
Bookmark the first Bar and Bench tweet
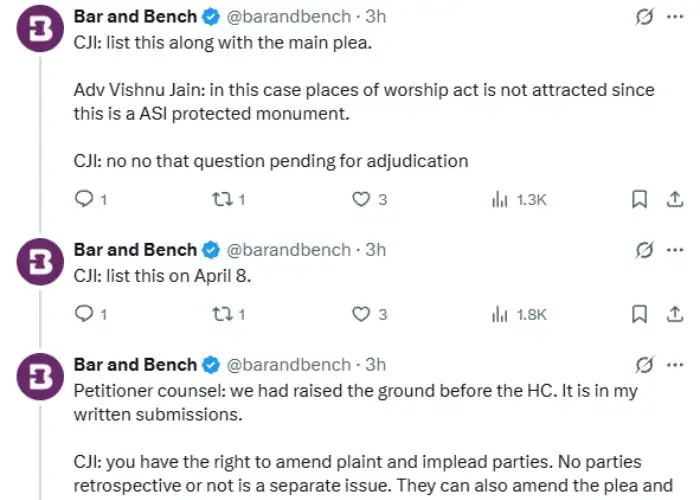click(x=639, y=199)
